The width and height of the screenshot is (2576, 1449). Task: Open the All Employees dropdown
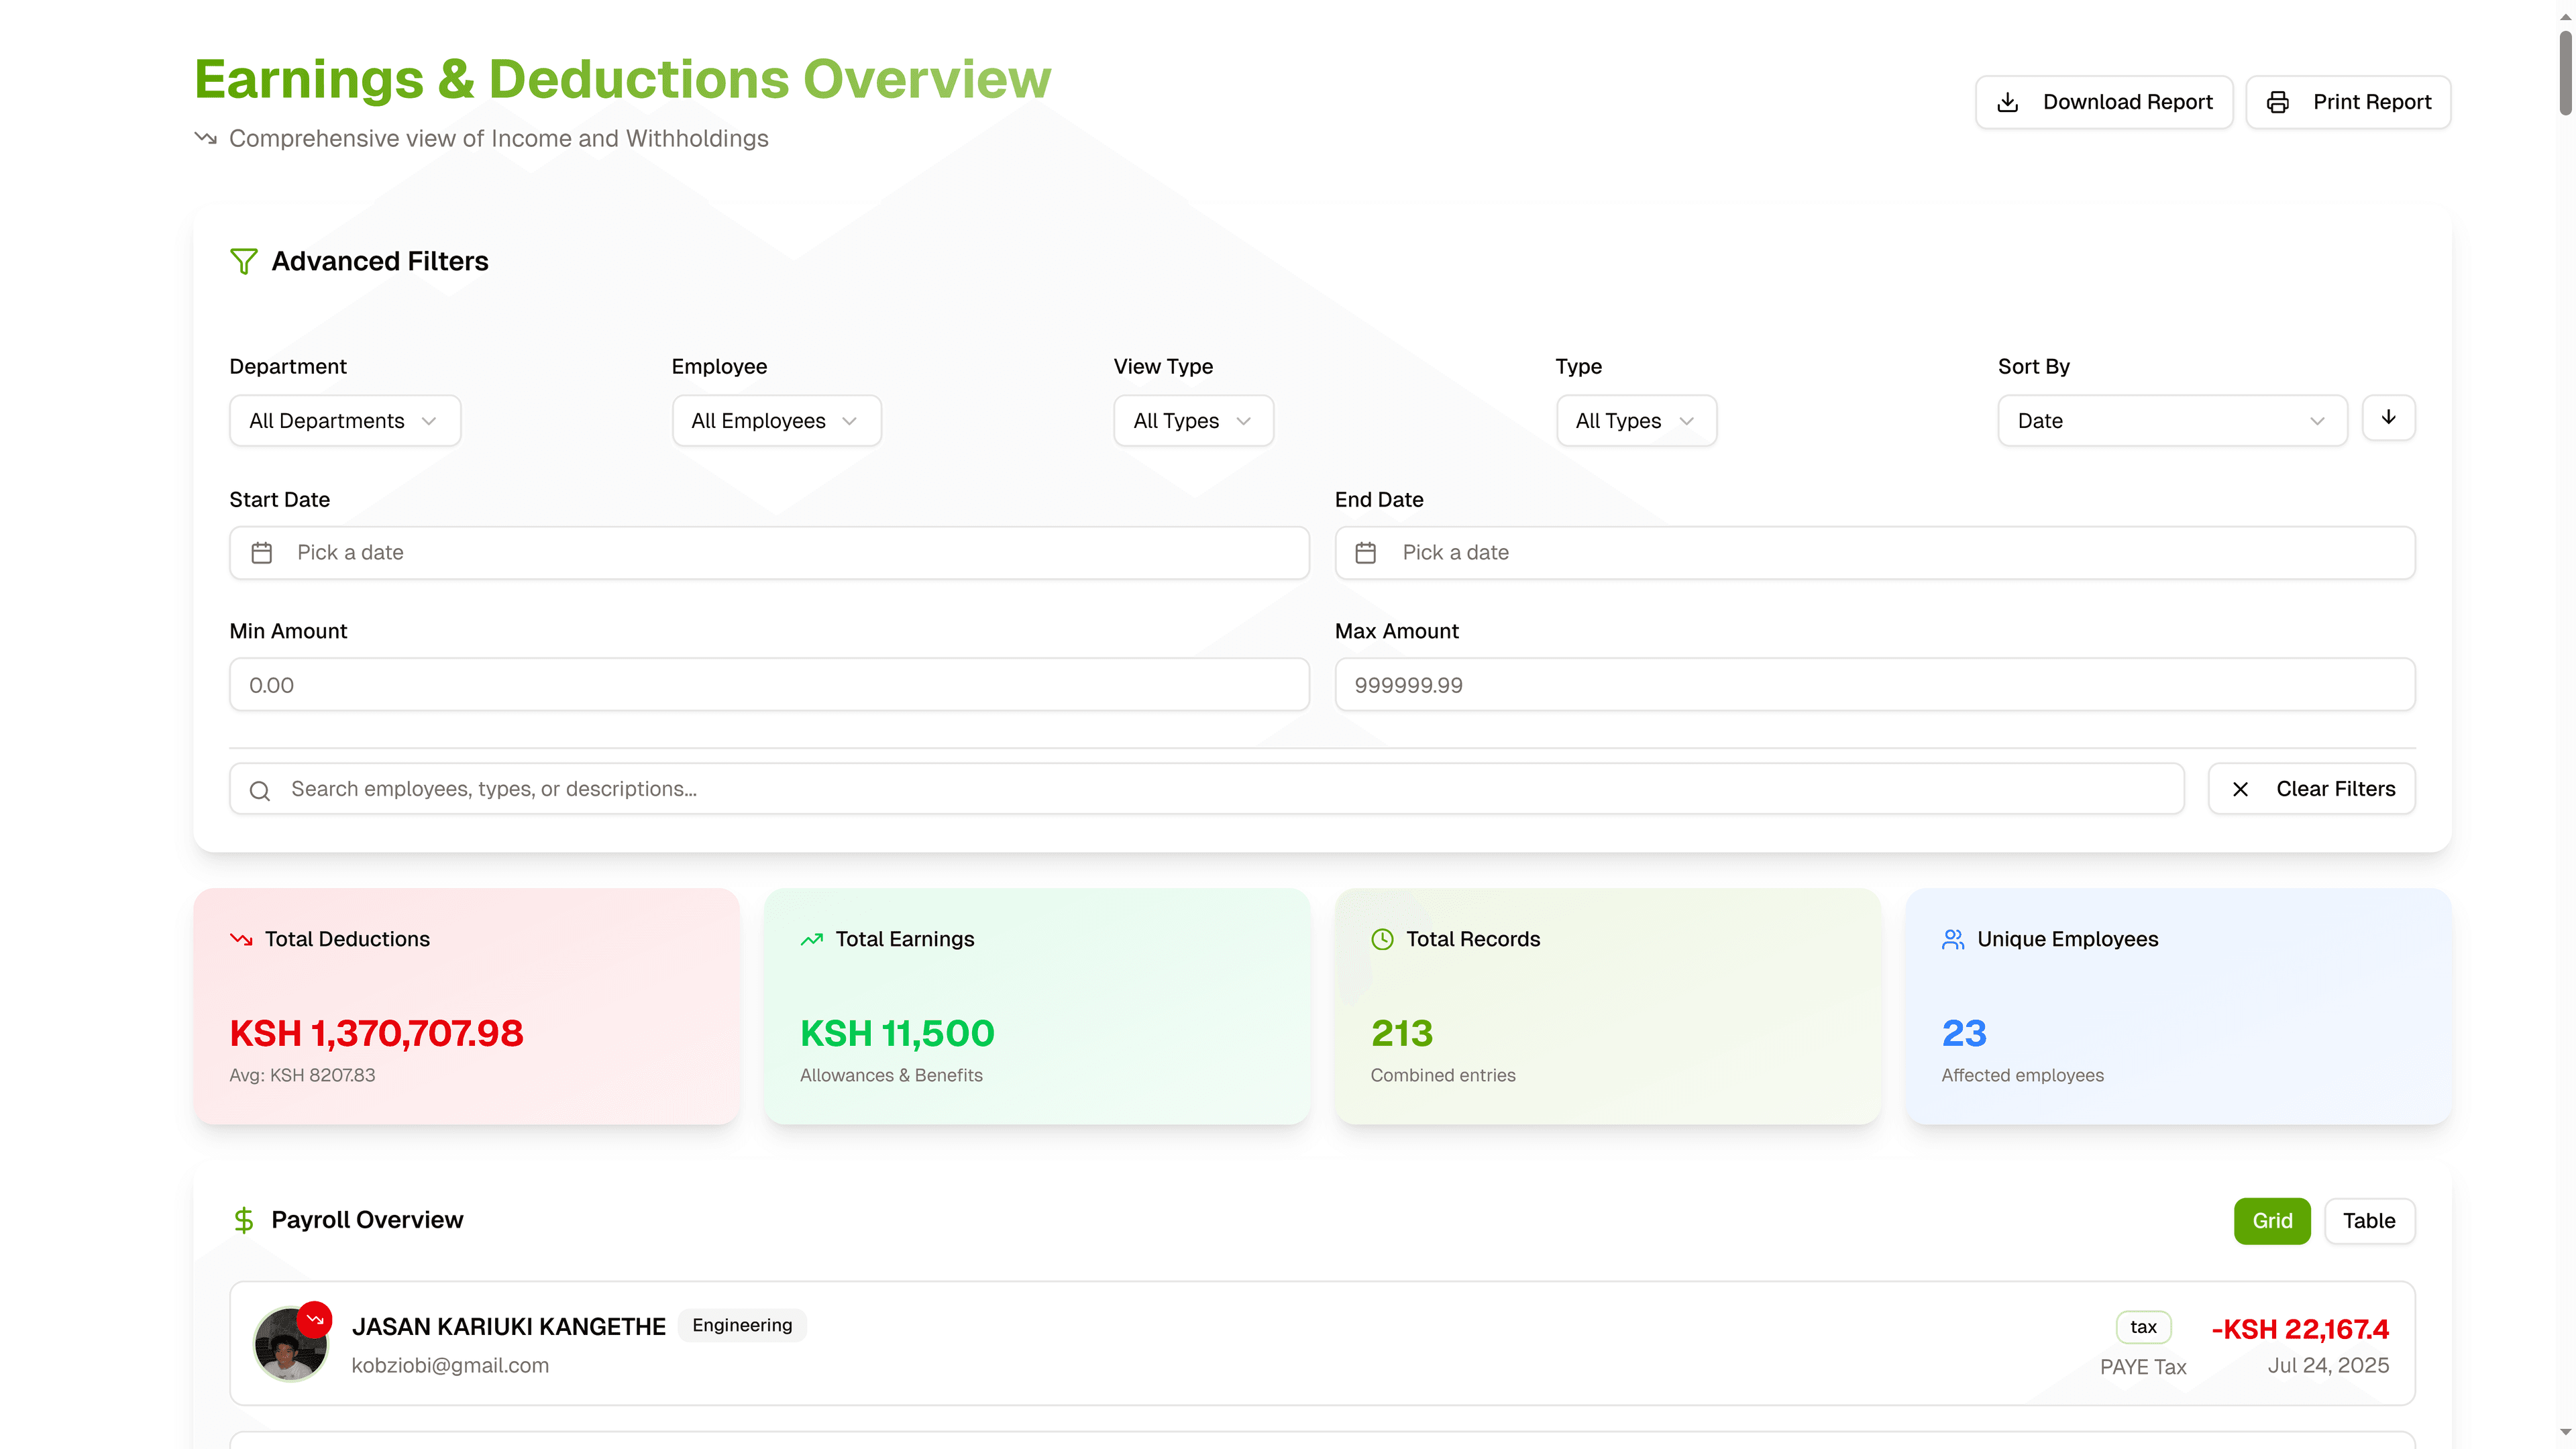tap(777, 421)
